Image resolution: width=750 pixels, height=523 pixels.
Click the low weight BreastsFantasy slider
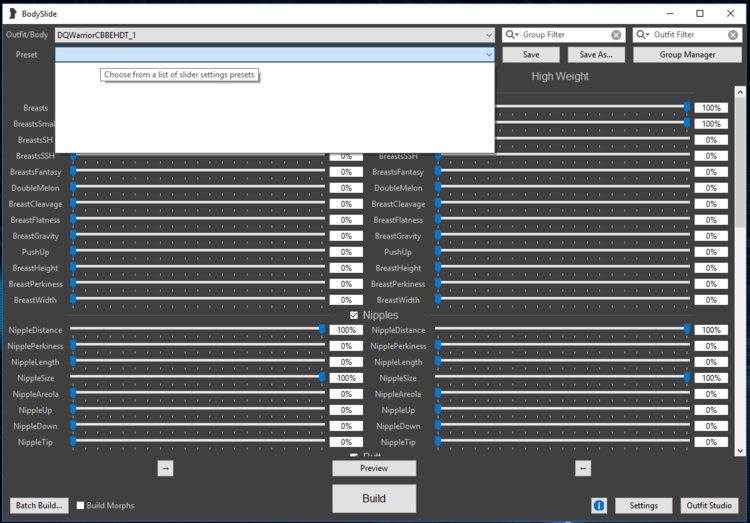coord(198,171)
